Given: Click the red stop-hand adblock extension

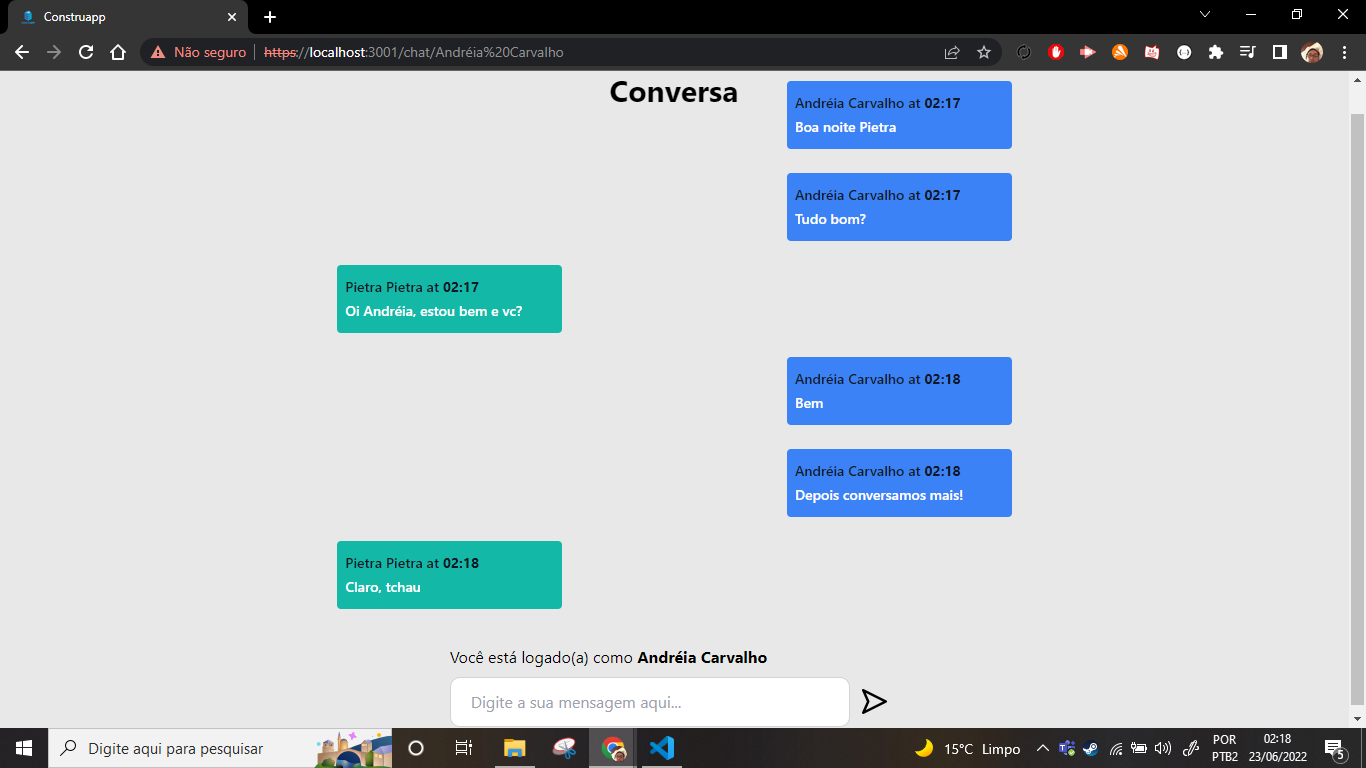Looking at the screenshot, I should (x=1056, y=52).
